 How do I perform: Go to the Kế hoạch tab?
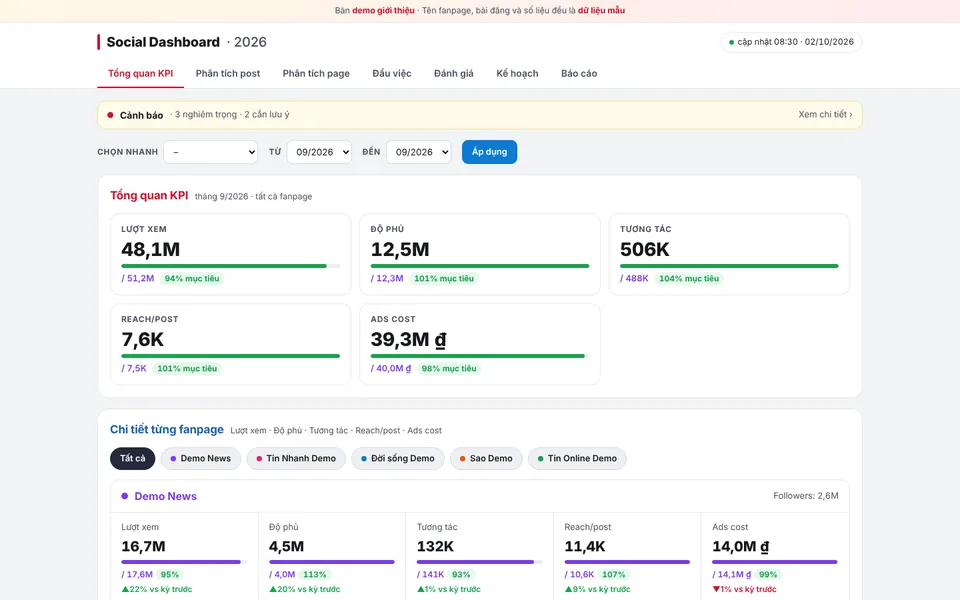517,73
